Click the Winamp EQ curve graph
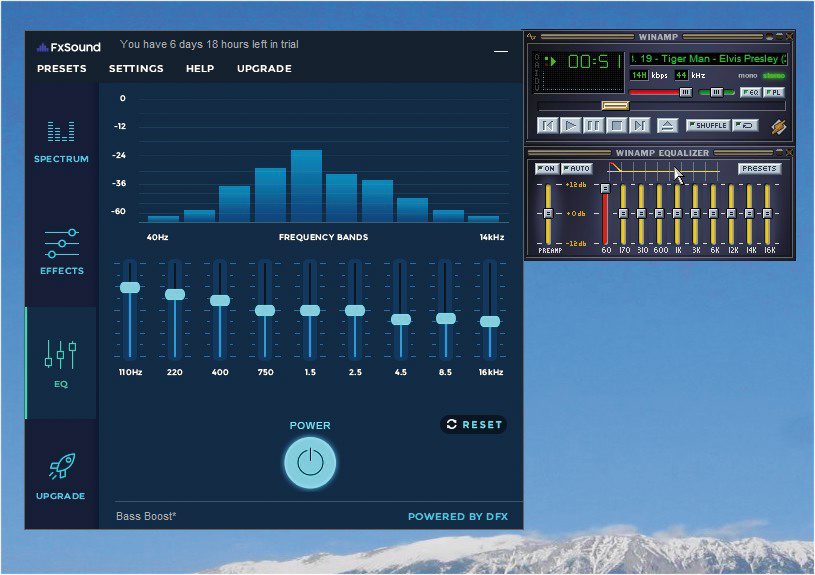This screenshot has height=575, width=815. [x=664, y=169]
